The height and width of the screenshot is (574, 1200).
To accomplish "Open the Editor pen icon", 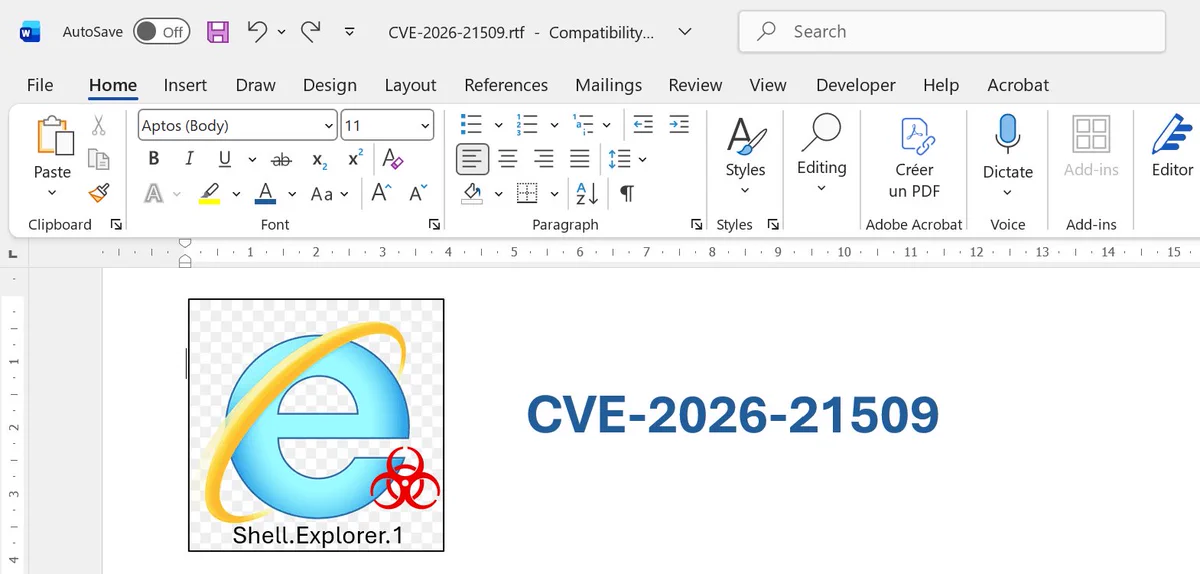I will 1172,134.
